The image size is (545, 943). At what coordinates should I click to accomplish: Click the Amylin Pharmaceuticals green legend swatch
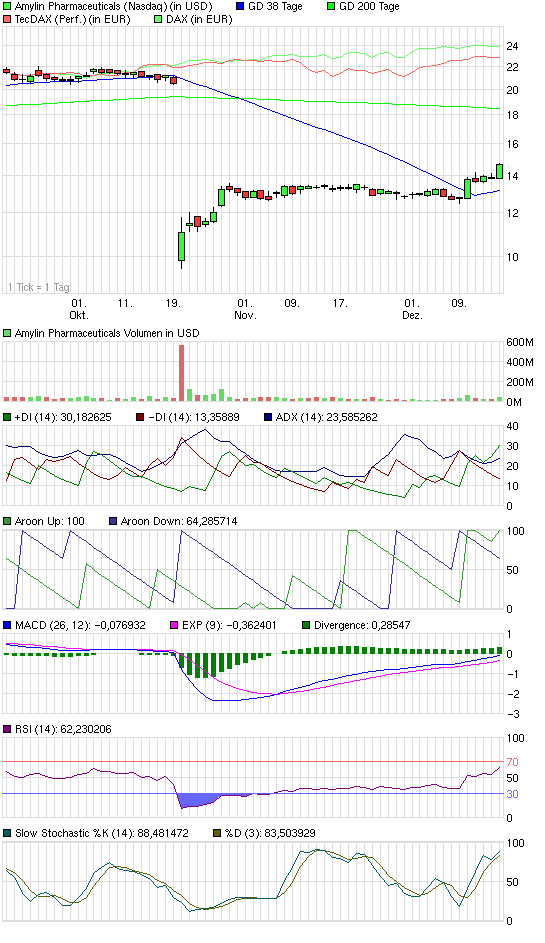(x=7, y=7)
